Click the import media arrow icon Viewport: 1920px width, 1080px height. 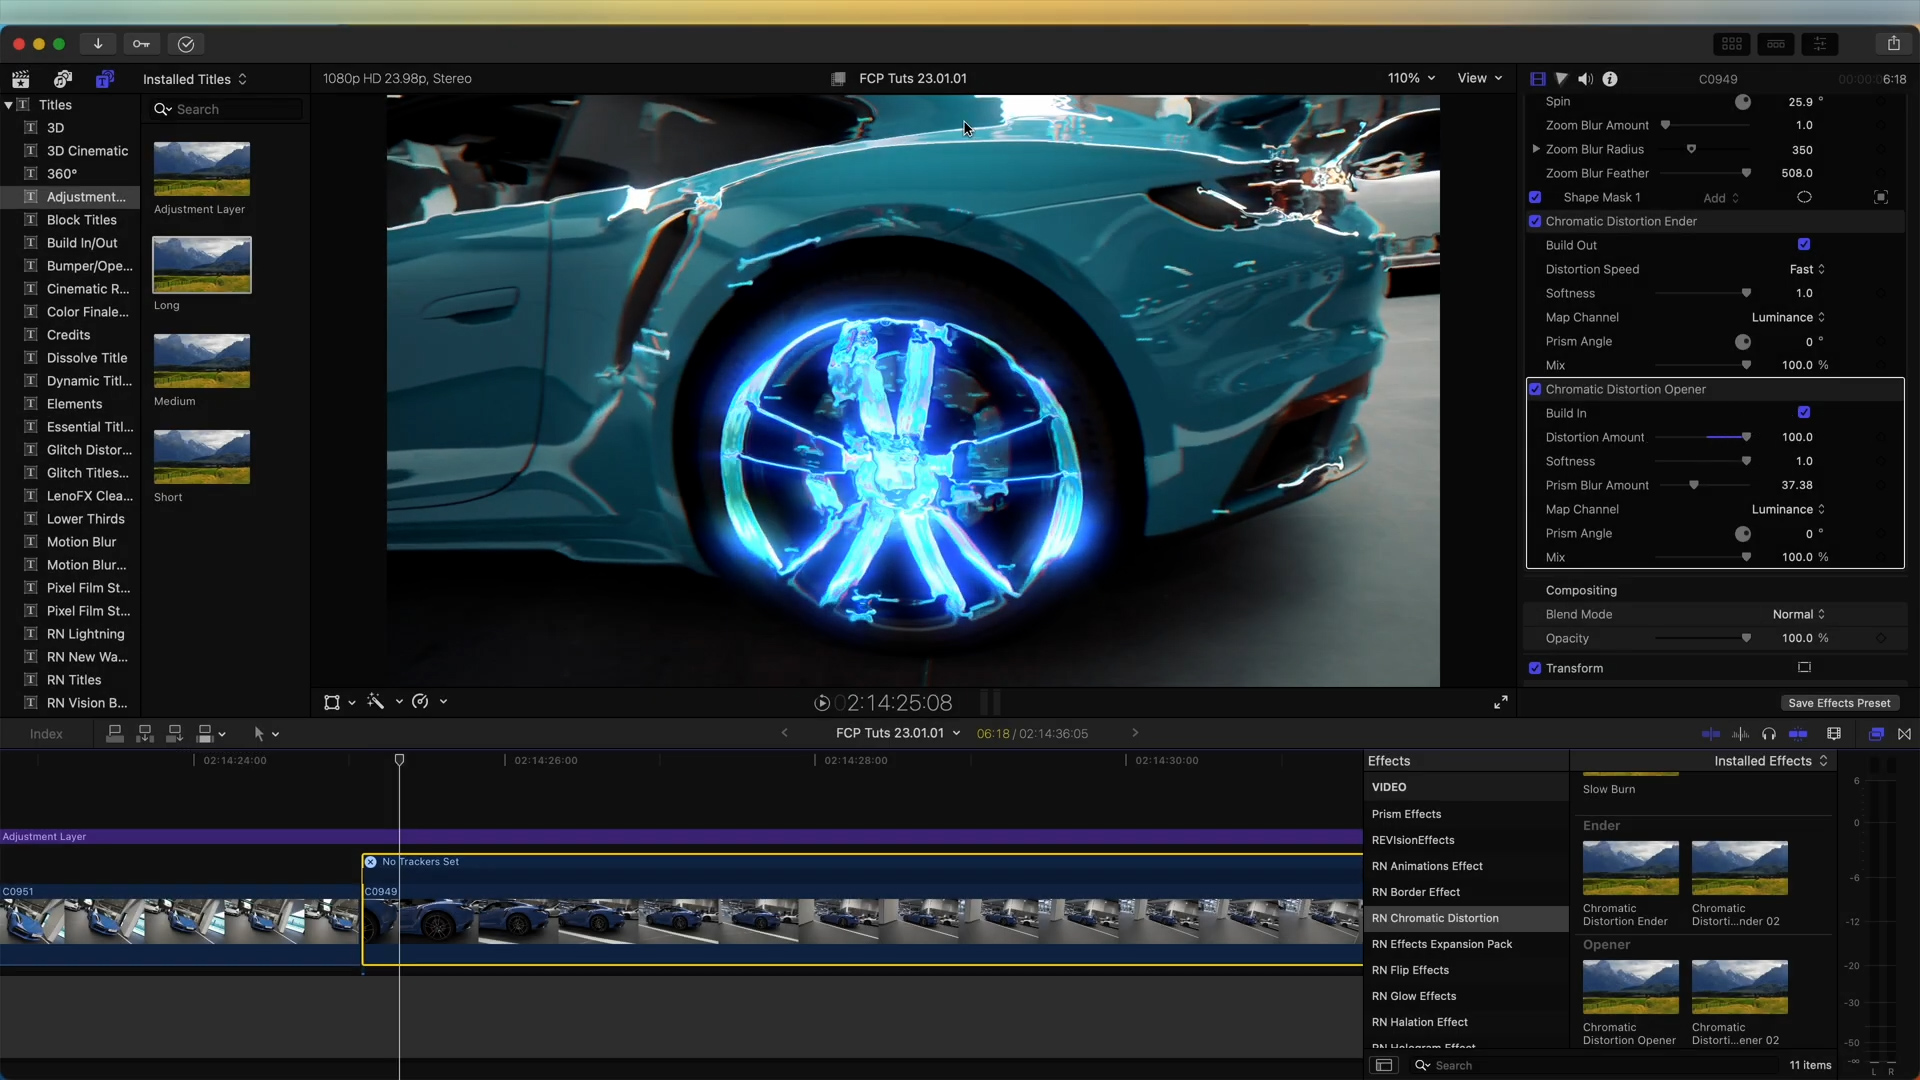[x=98, y=44]
